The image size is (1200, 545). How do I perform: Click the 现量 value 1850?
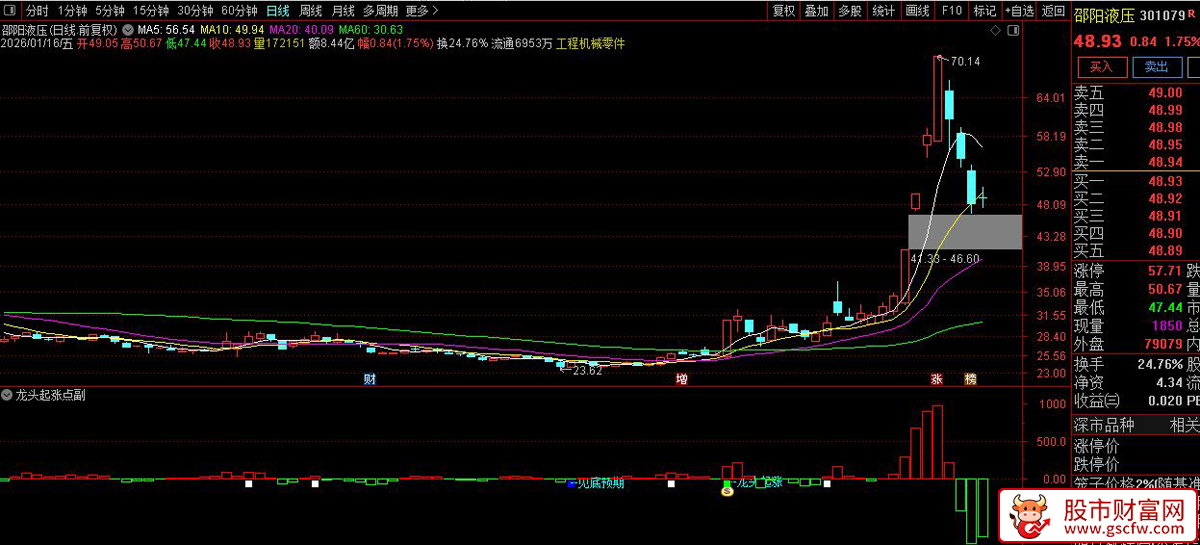point(1167,325)
